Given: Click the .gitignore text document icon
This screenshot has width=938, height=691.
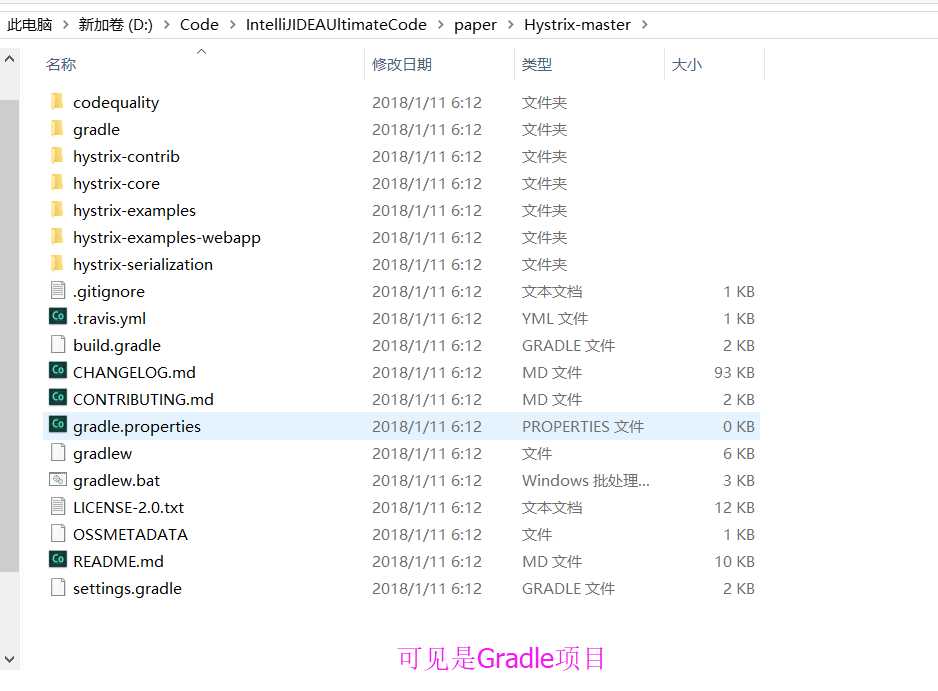Looking at the screenshot, I should [58, 291].
